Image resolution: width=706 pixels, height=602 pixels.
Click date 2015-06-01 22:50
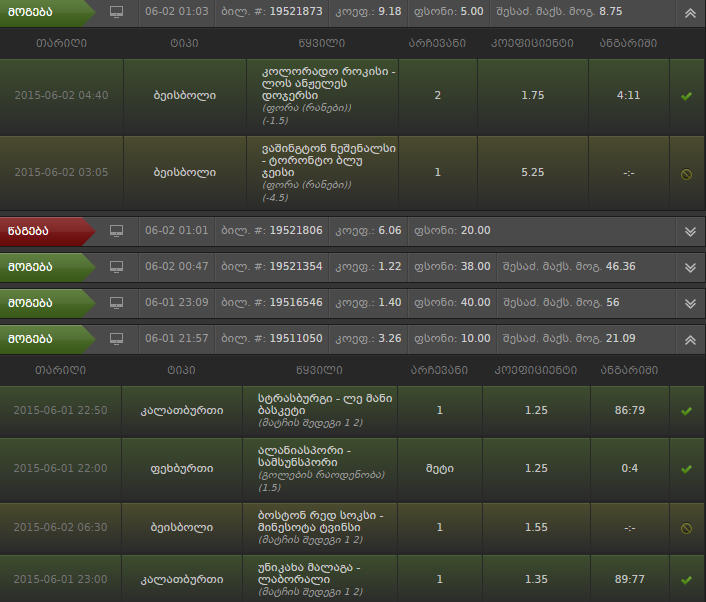tap(60, 410)
